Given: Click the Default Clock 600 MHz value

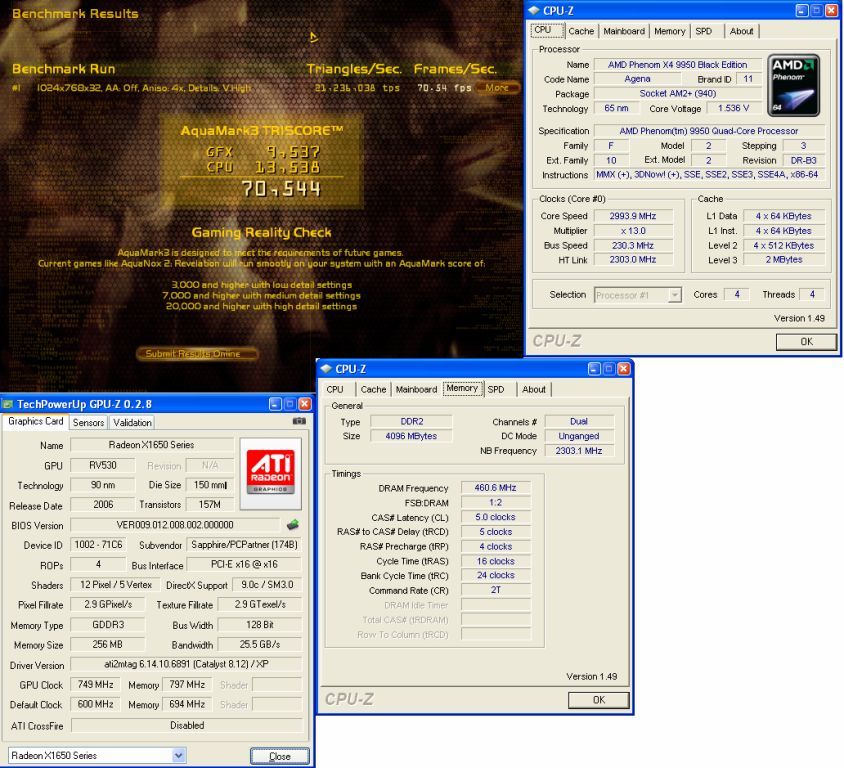Looking at the screenshot, I should [x=95, y=704].
